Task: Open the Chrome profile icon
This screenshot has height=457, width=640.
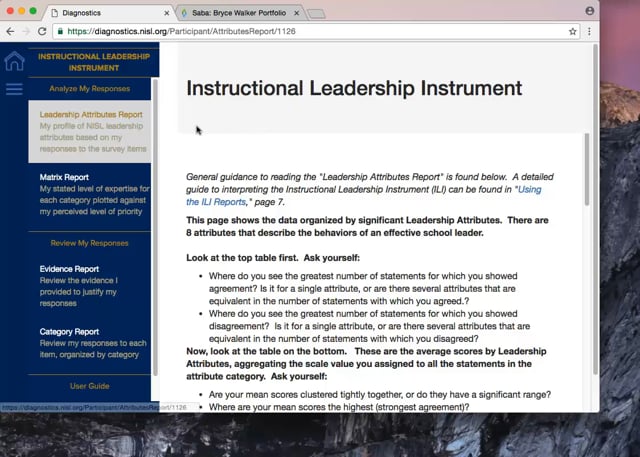Action: pyautogui.click(x=589, y=11)
